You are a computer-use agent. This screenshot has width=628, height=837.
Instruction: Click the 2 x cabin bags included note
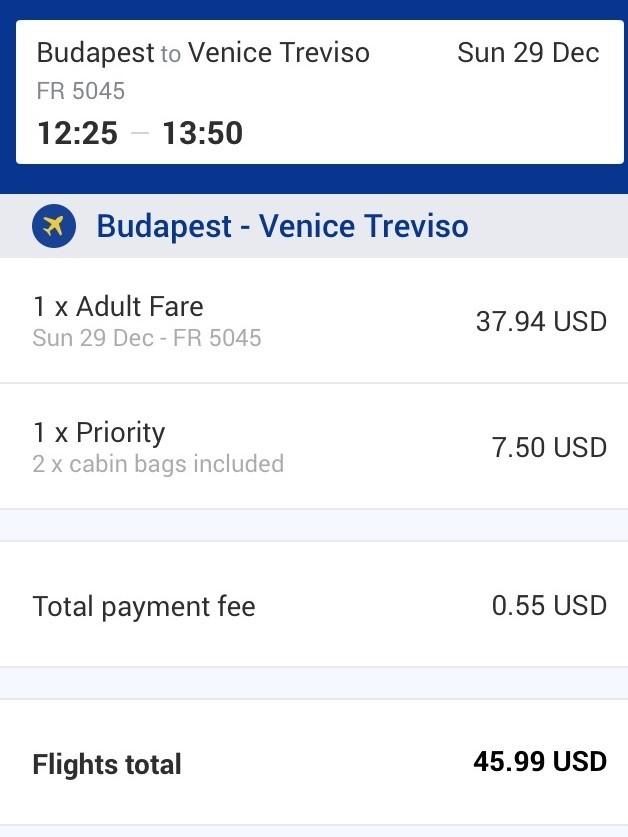pos(158,464)
